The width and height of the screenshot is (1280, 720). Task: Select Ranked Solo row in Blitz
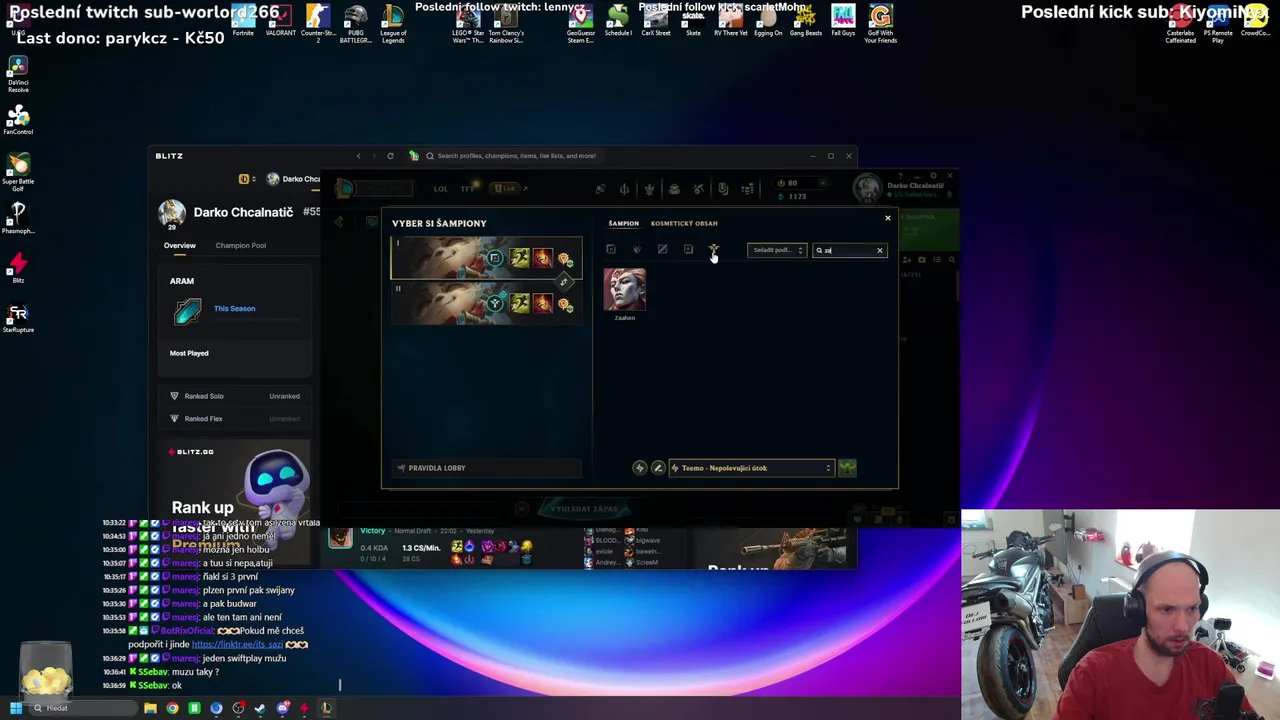(x=236, y=396)
